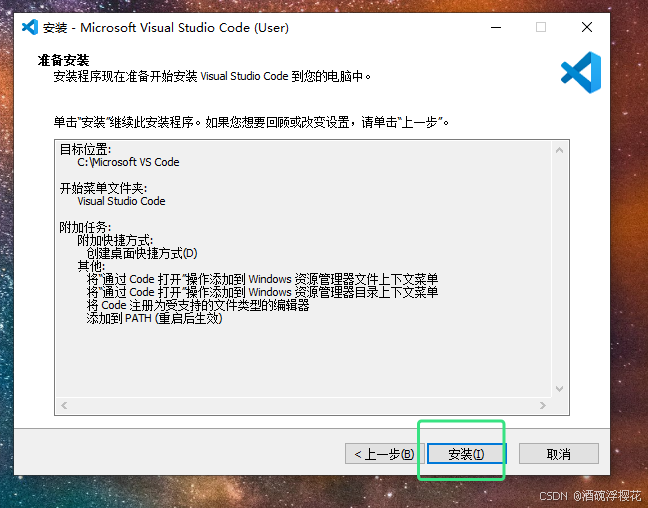Viewport: 648px width, 508px height.
Task: Go back with the 上一步(B) button
Action: 384,454
